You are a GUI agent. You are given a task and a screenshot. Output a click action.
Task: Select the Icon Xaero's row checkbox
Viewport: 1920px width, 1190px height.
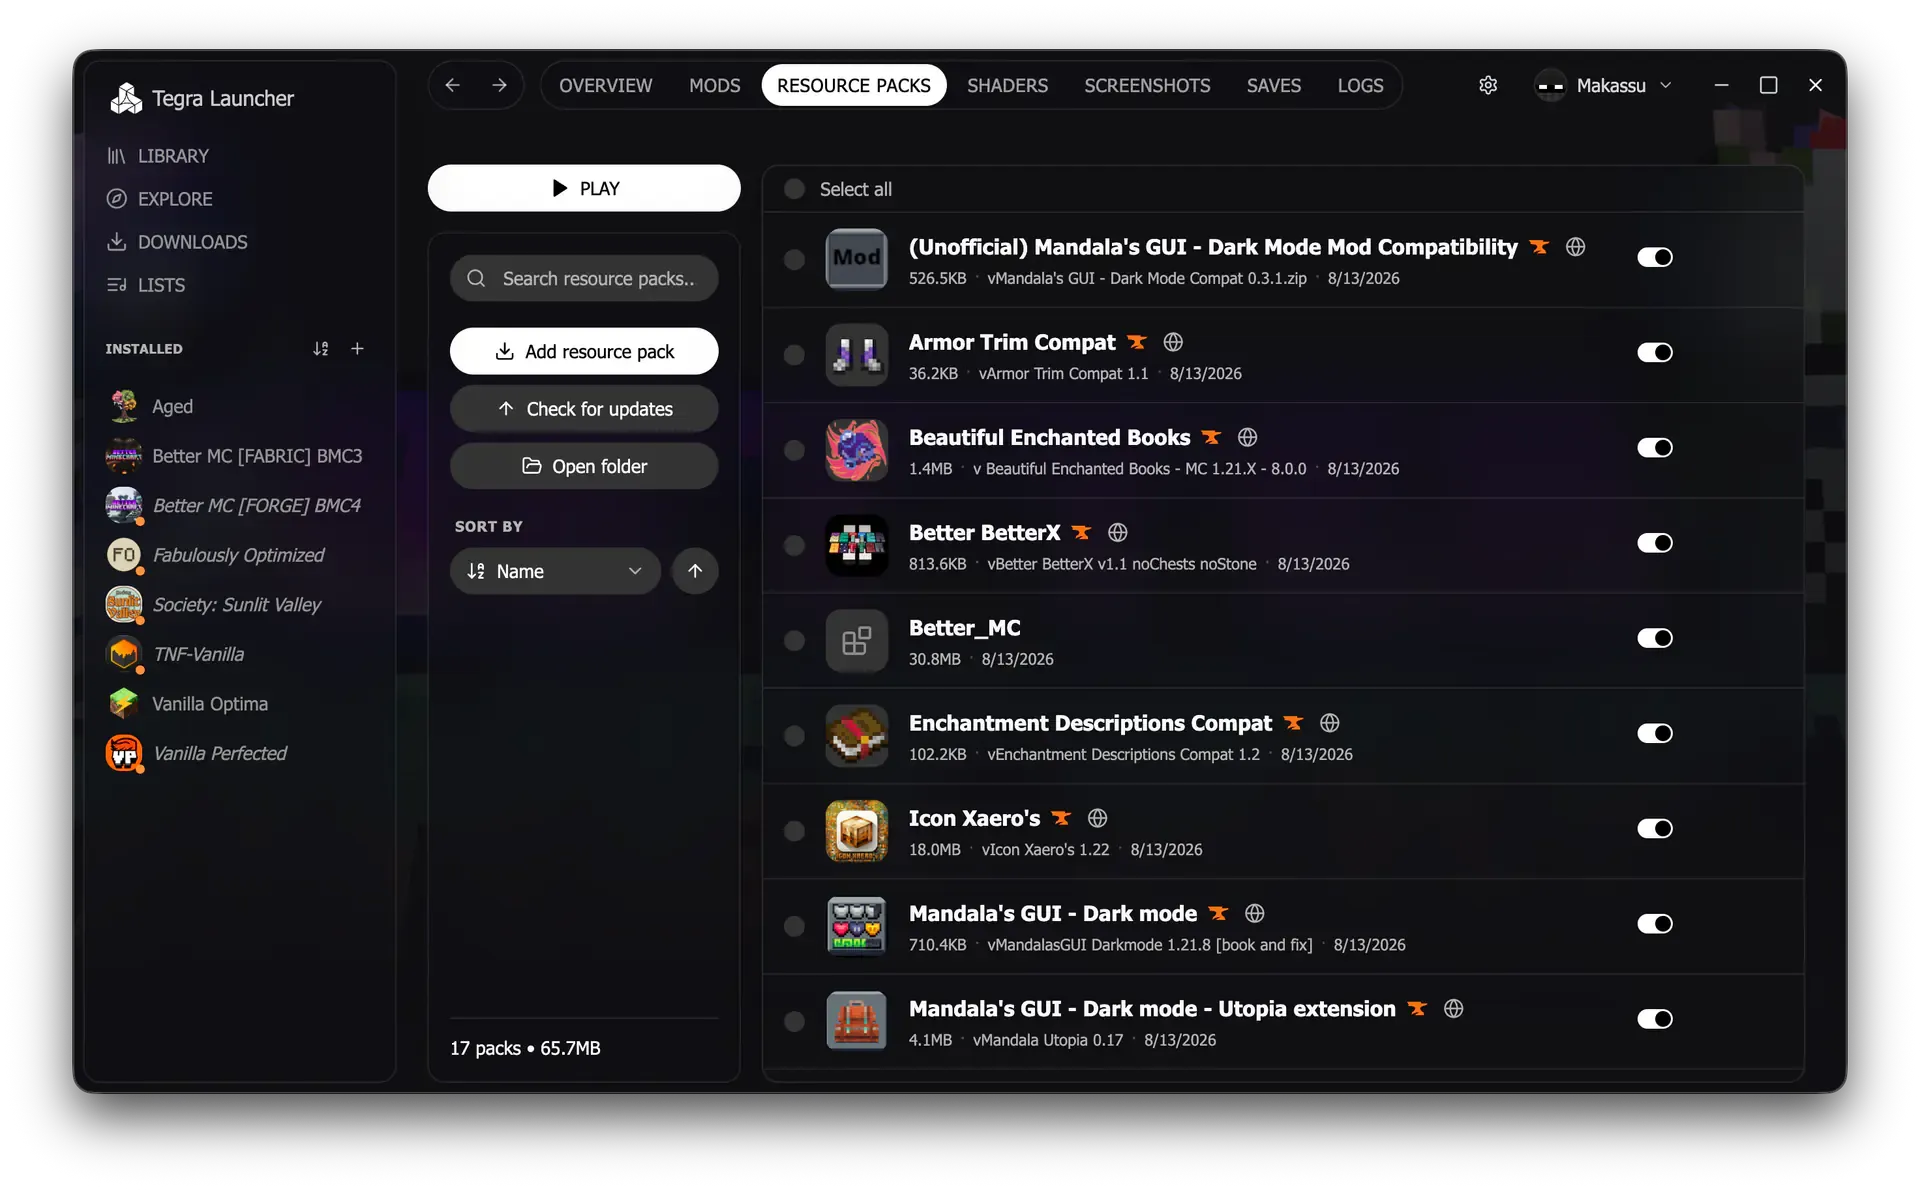[794, 830]
